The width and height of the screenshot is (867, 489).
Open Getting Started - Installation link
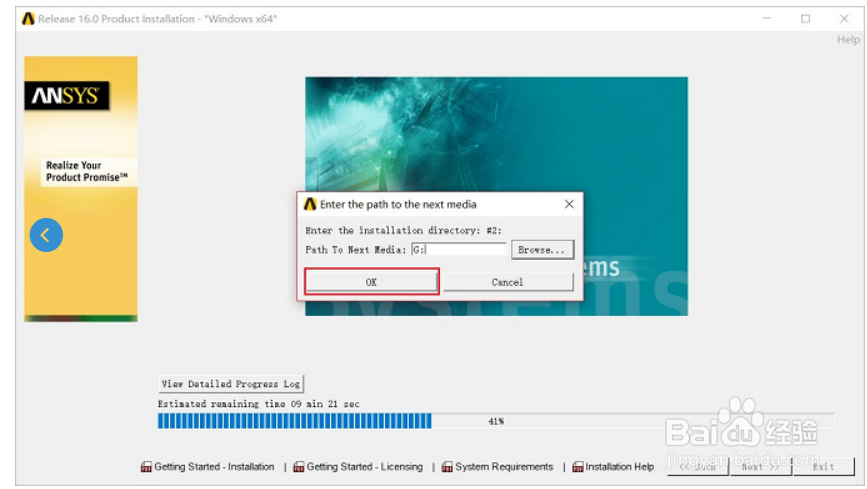click(x=214, y=467)
